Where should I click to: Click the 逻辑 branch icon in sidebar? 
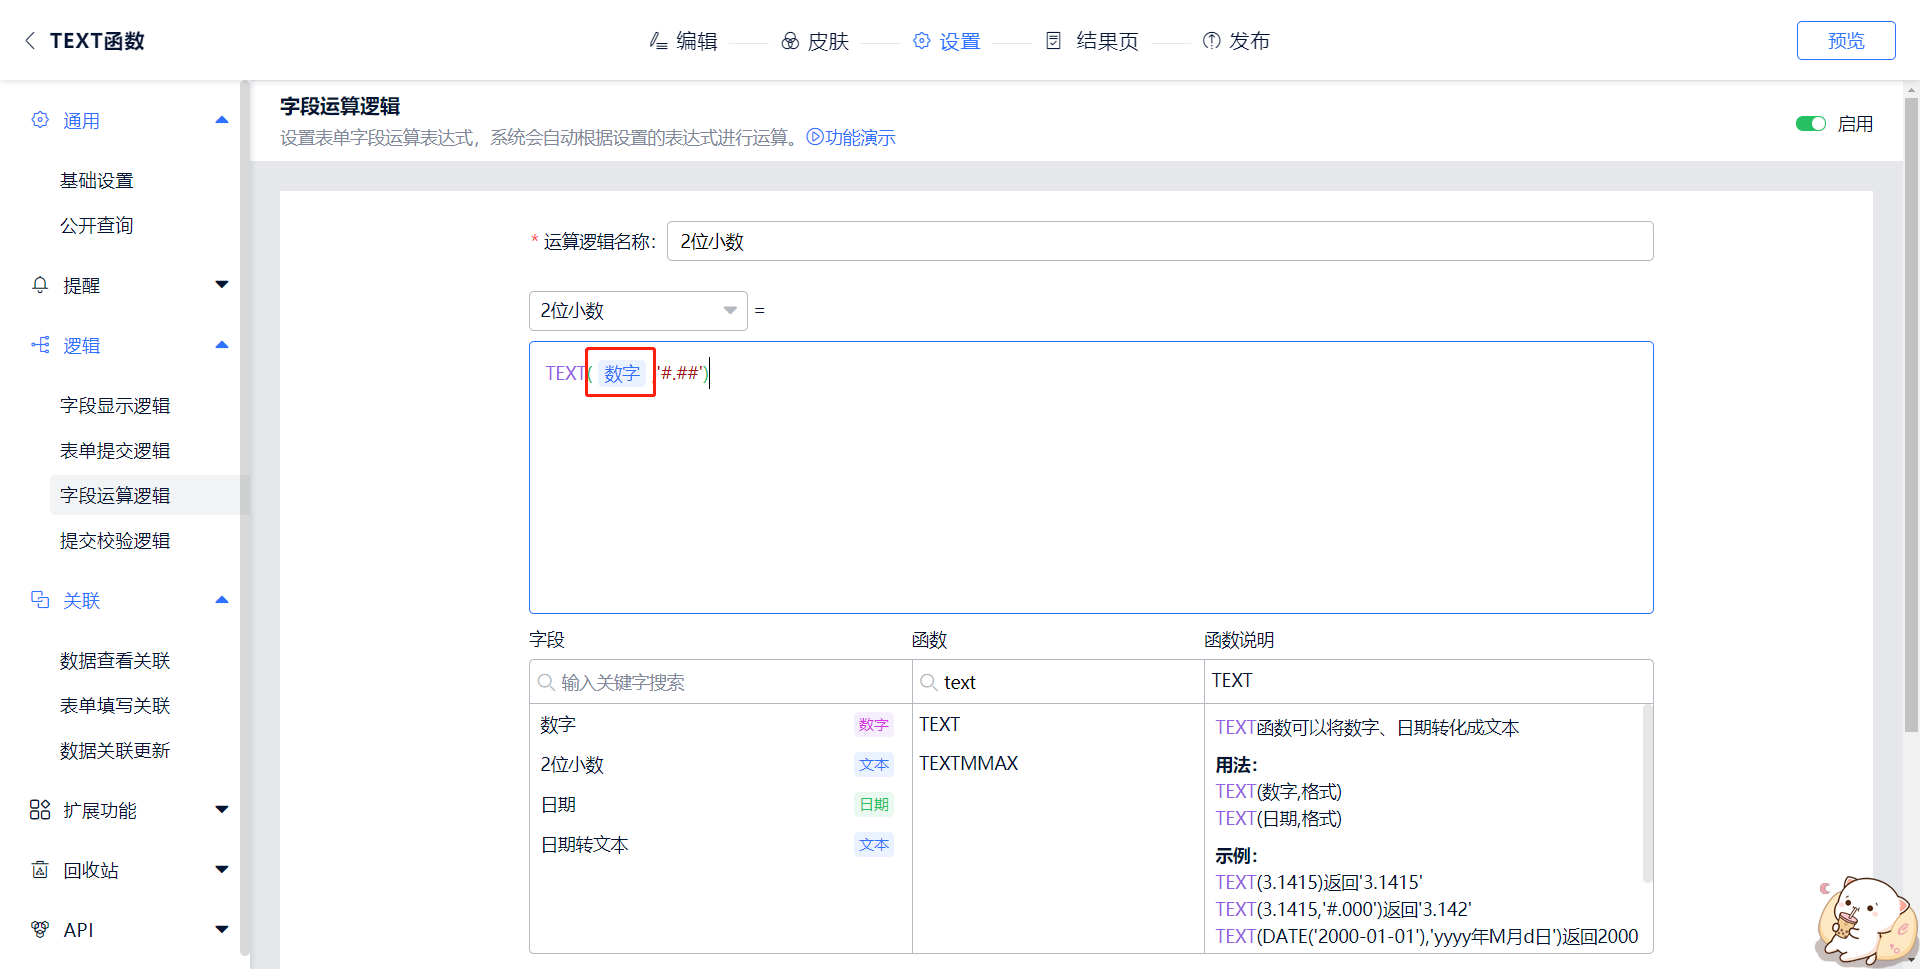(40, 345)
